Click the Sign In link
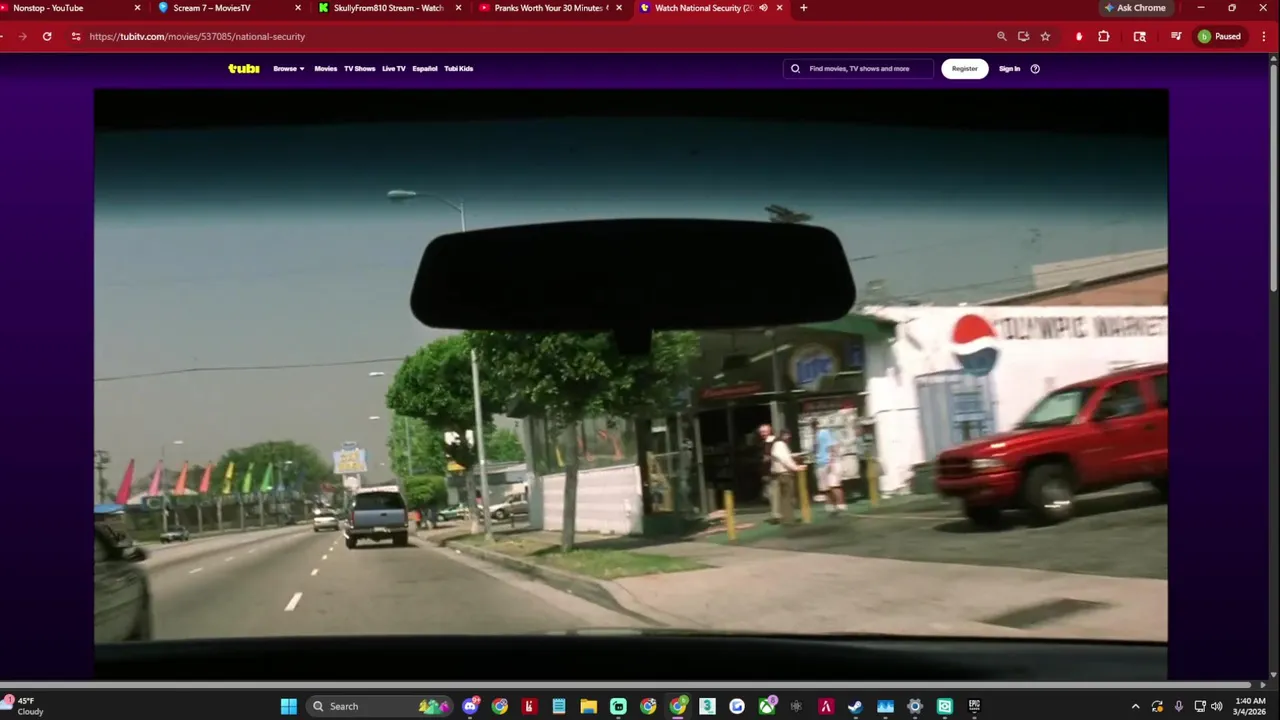 pos(1010,69)
